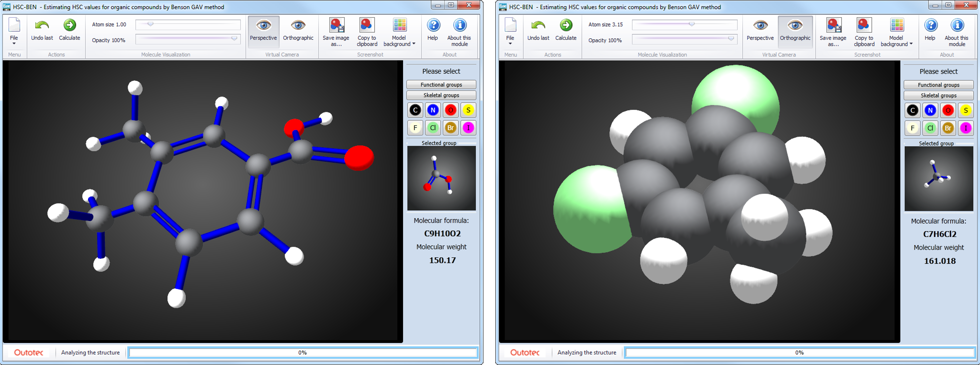Screen dimensions: 980x365
Task: Select bromine Br atom in left window
Action: click(x=451, y=129)
